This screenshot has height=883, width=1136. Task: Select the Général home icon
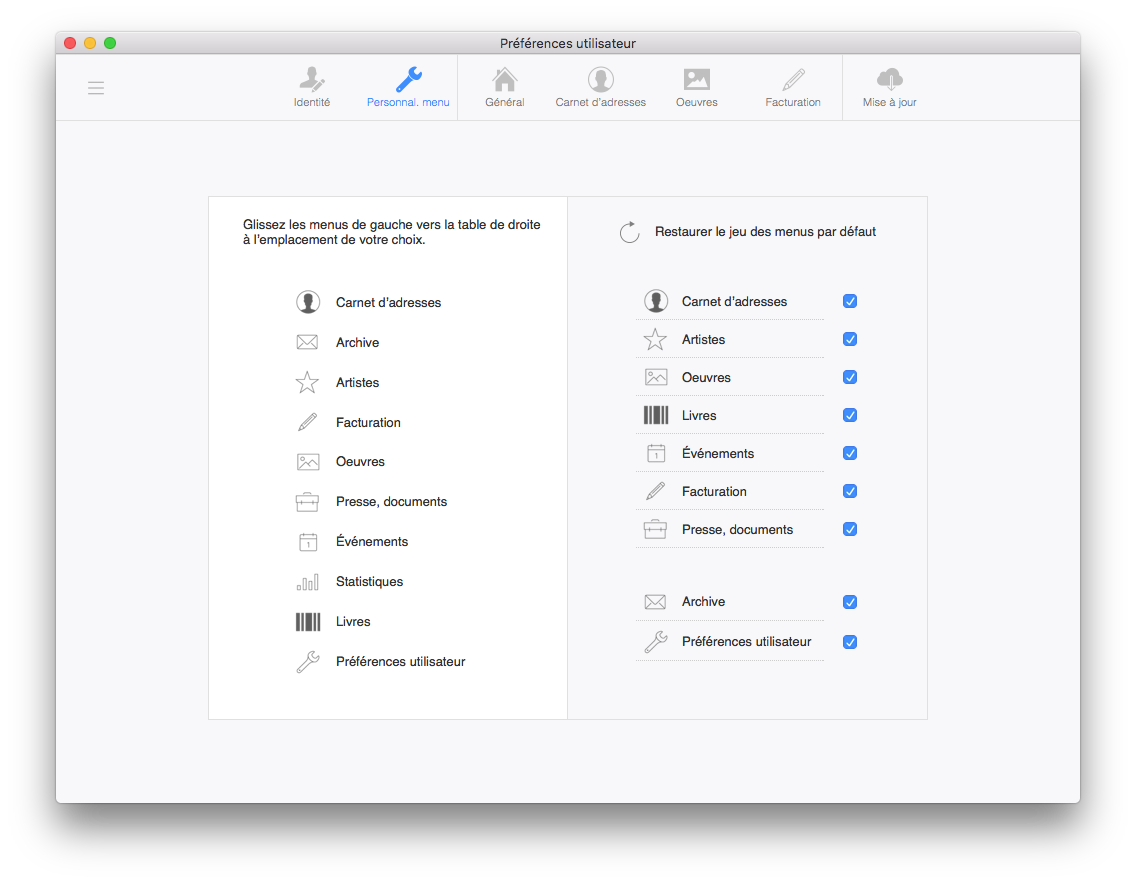point(505,81)
